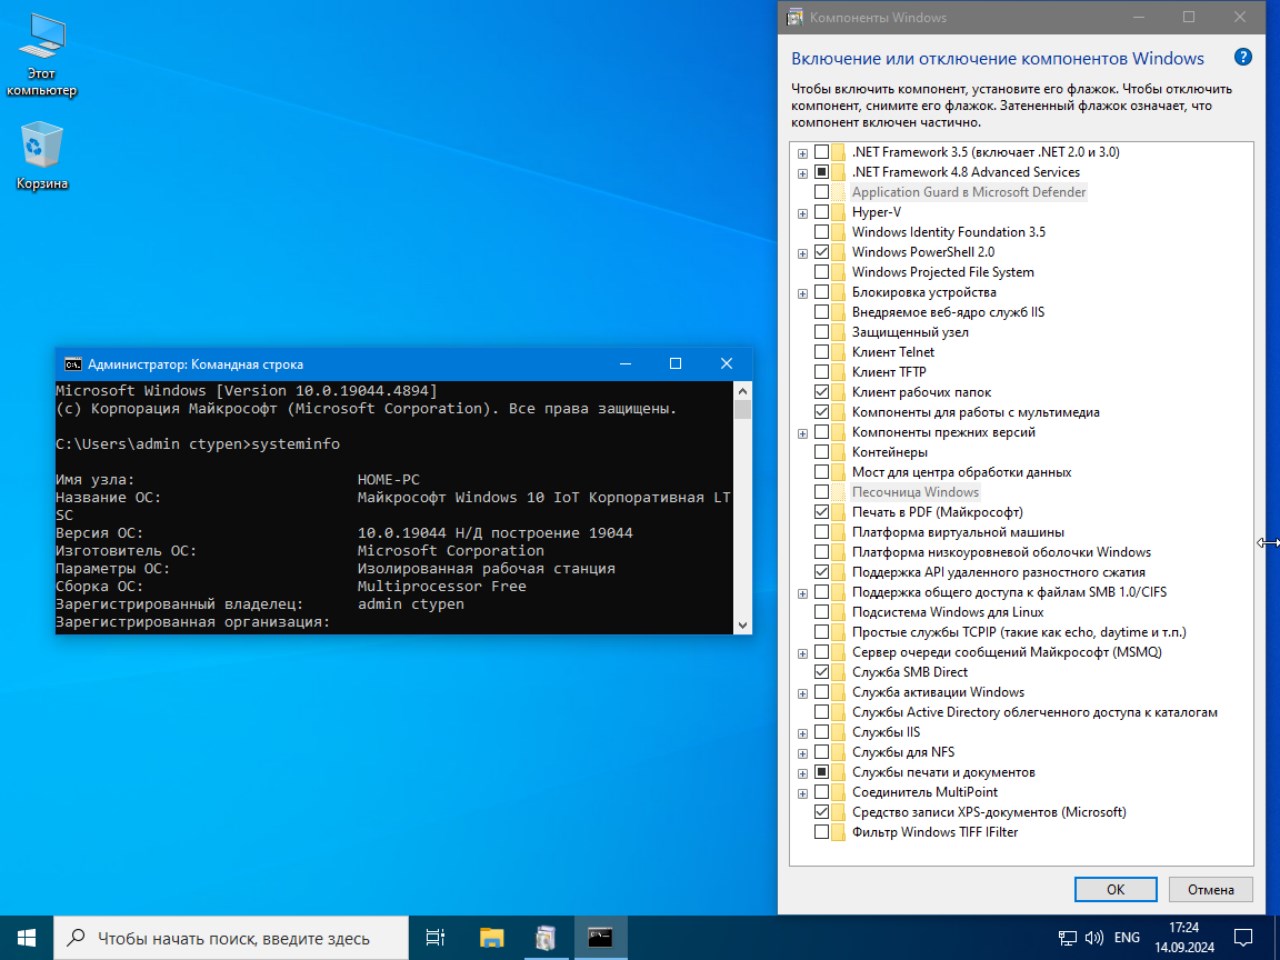1280x960 pixels.
Task: Check Подсистема Windows для Linux
Action: pyautogui.click(x=822, y=612)
